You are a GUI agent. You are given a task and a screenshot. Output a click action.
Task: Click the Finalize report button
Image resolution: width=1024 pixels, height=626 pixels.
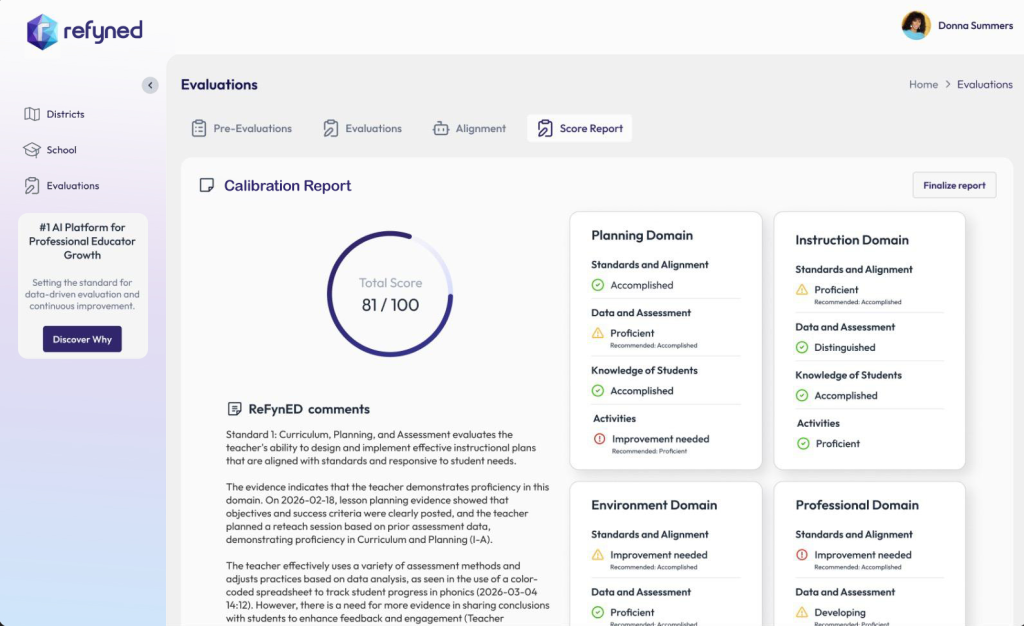click(x=954, y=185)
